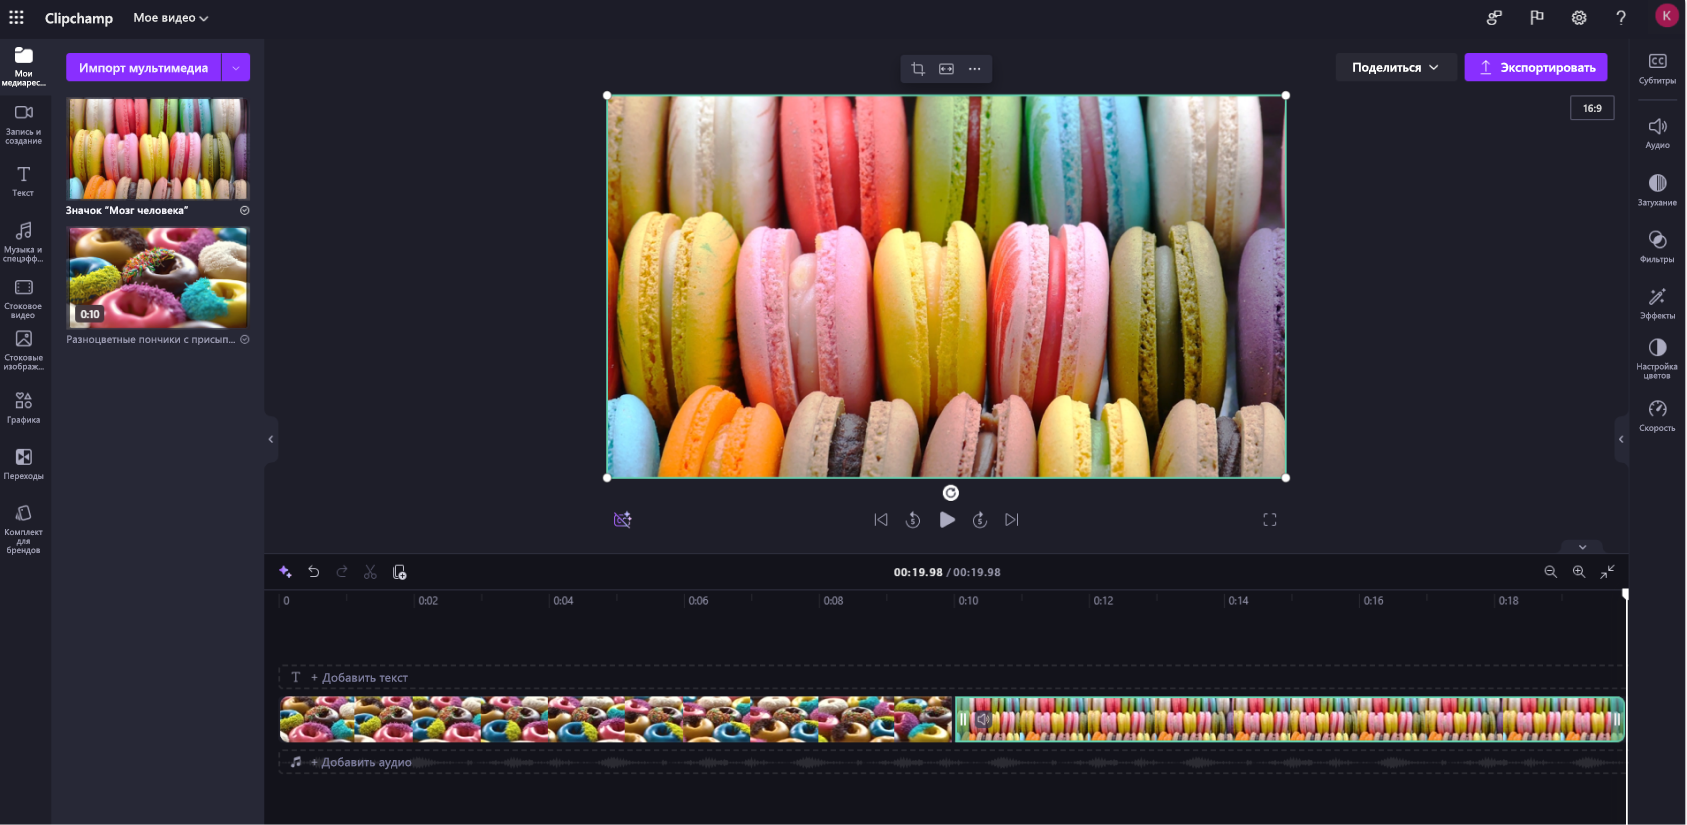This screenshot has width=1687, height=825.
Task: Open the 'Стоковые изображения' sidebar tab
Action: click(24, 350)
